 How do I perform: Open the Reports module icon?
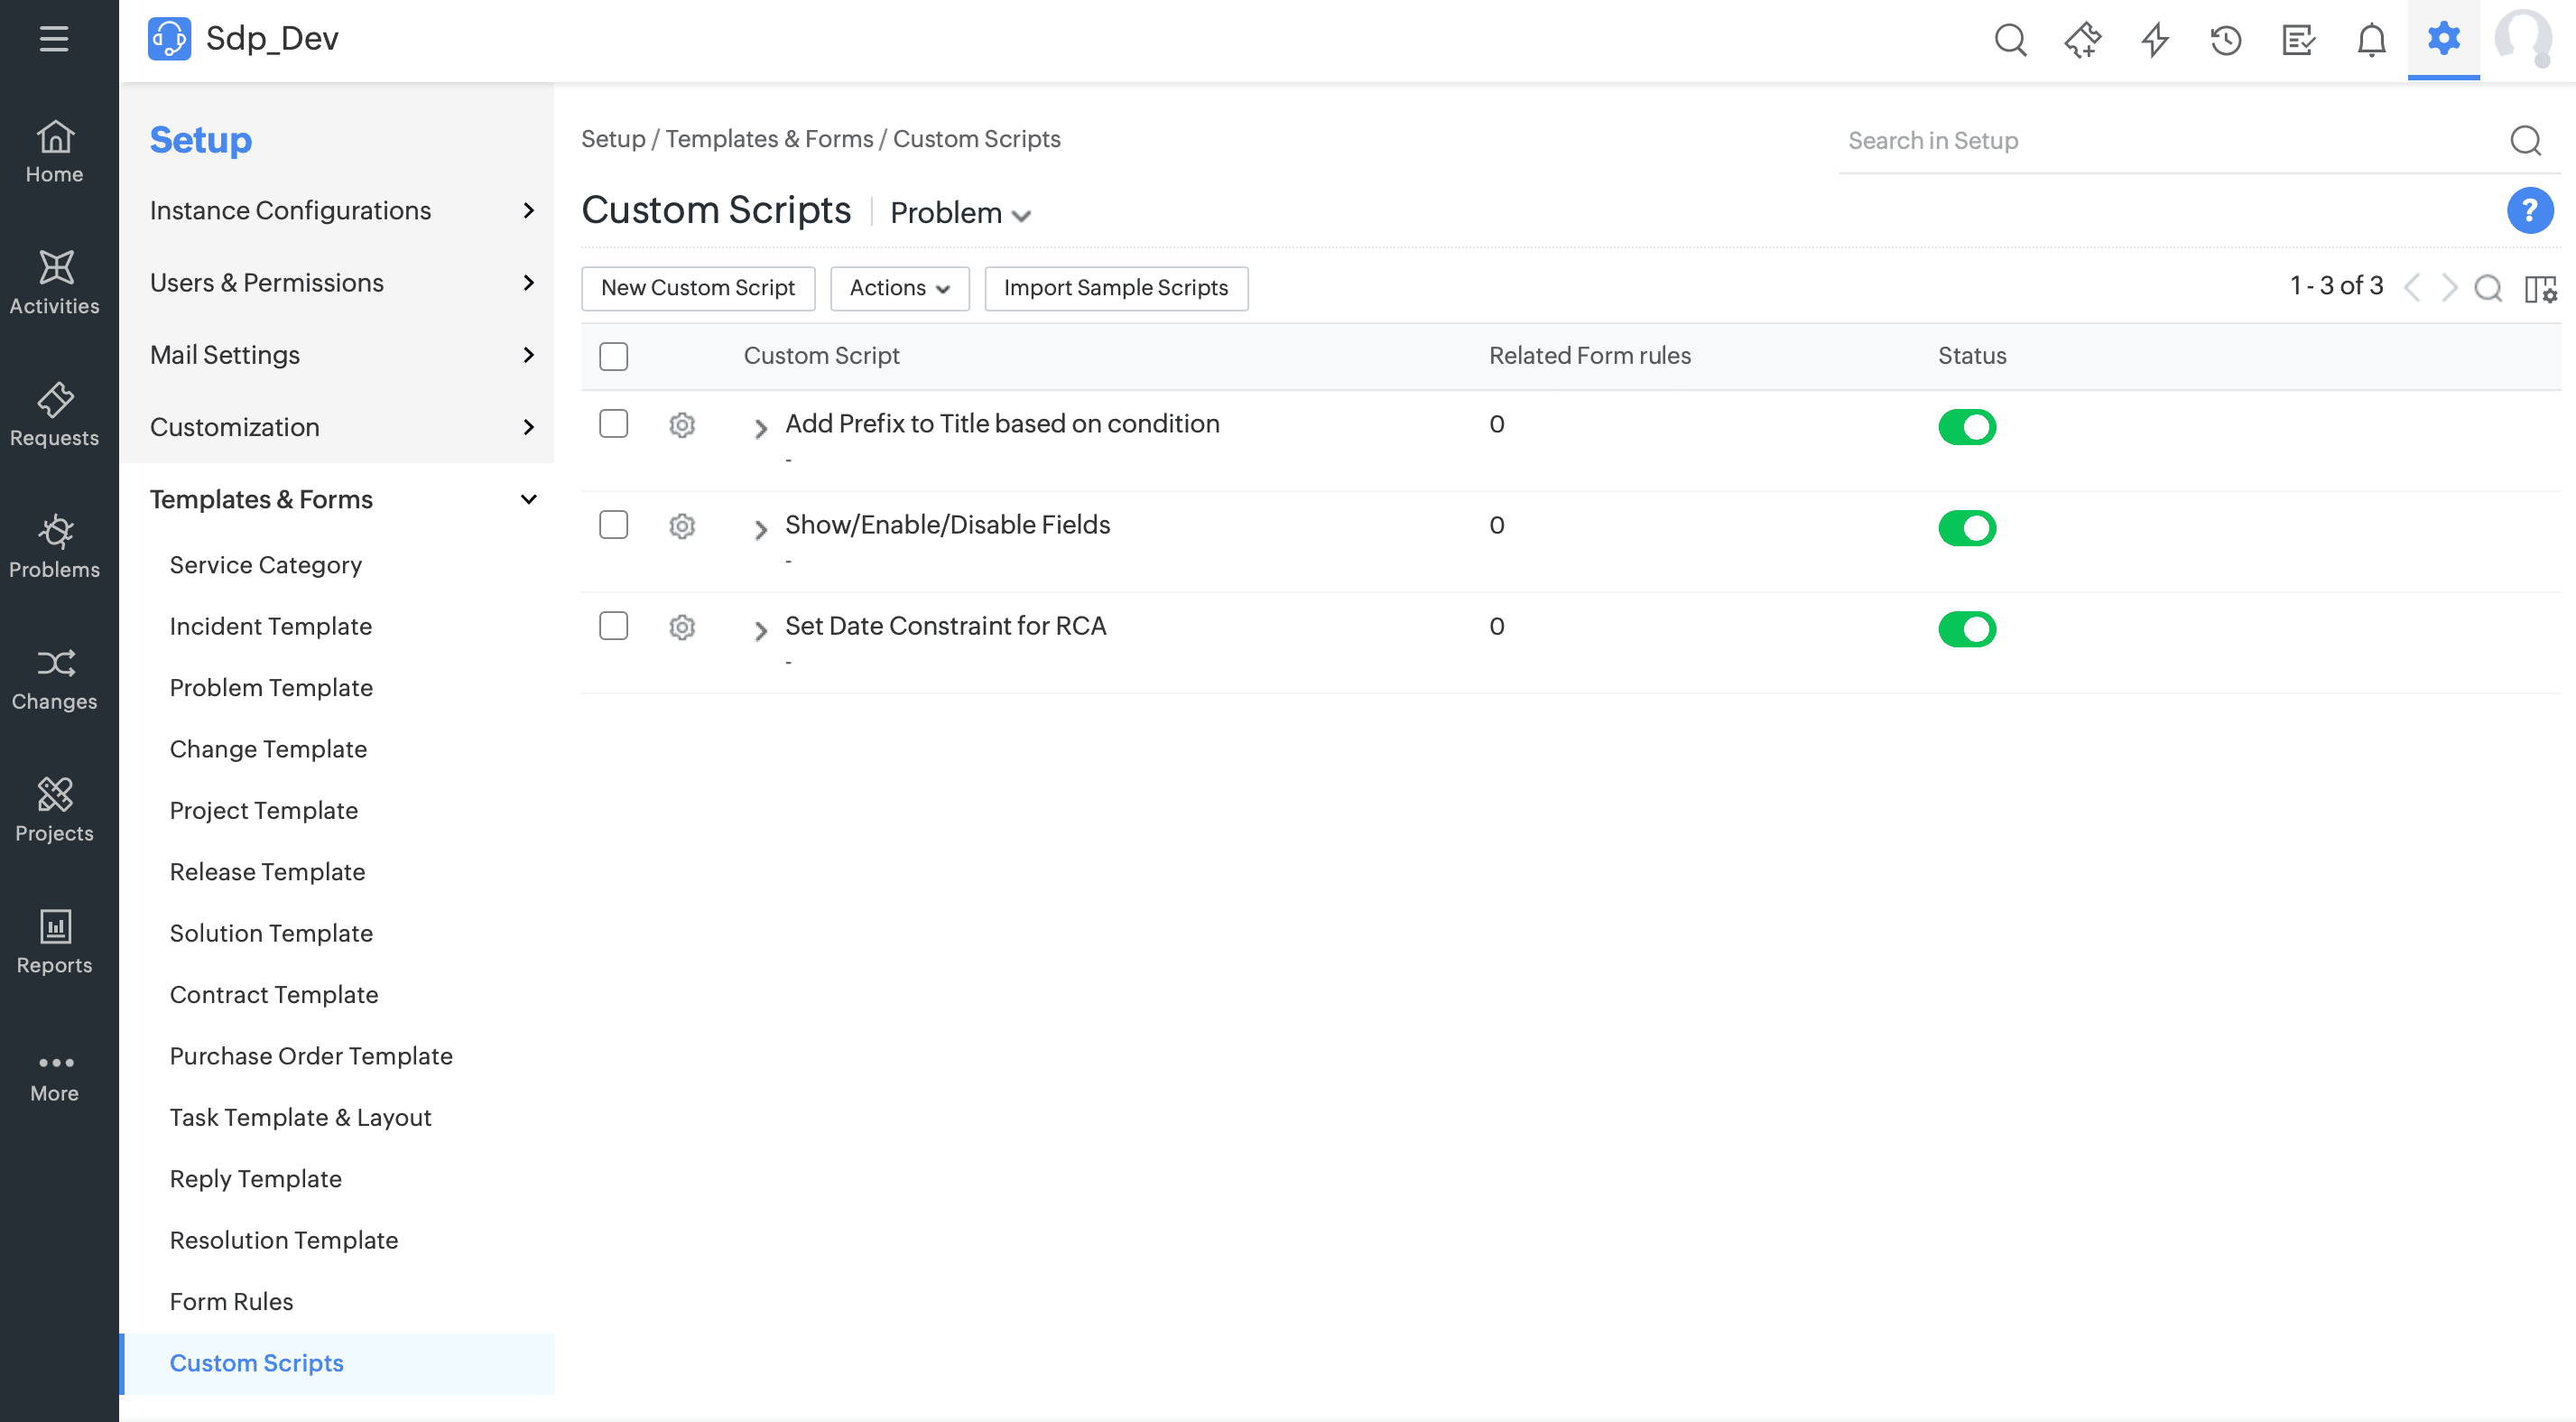click(x=55, y=940)
